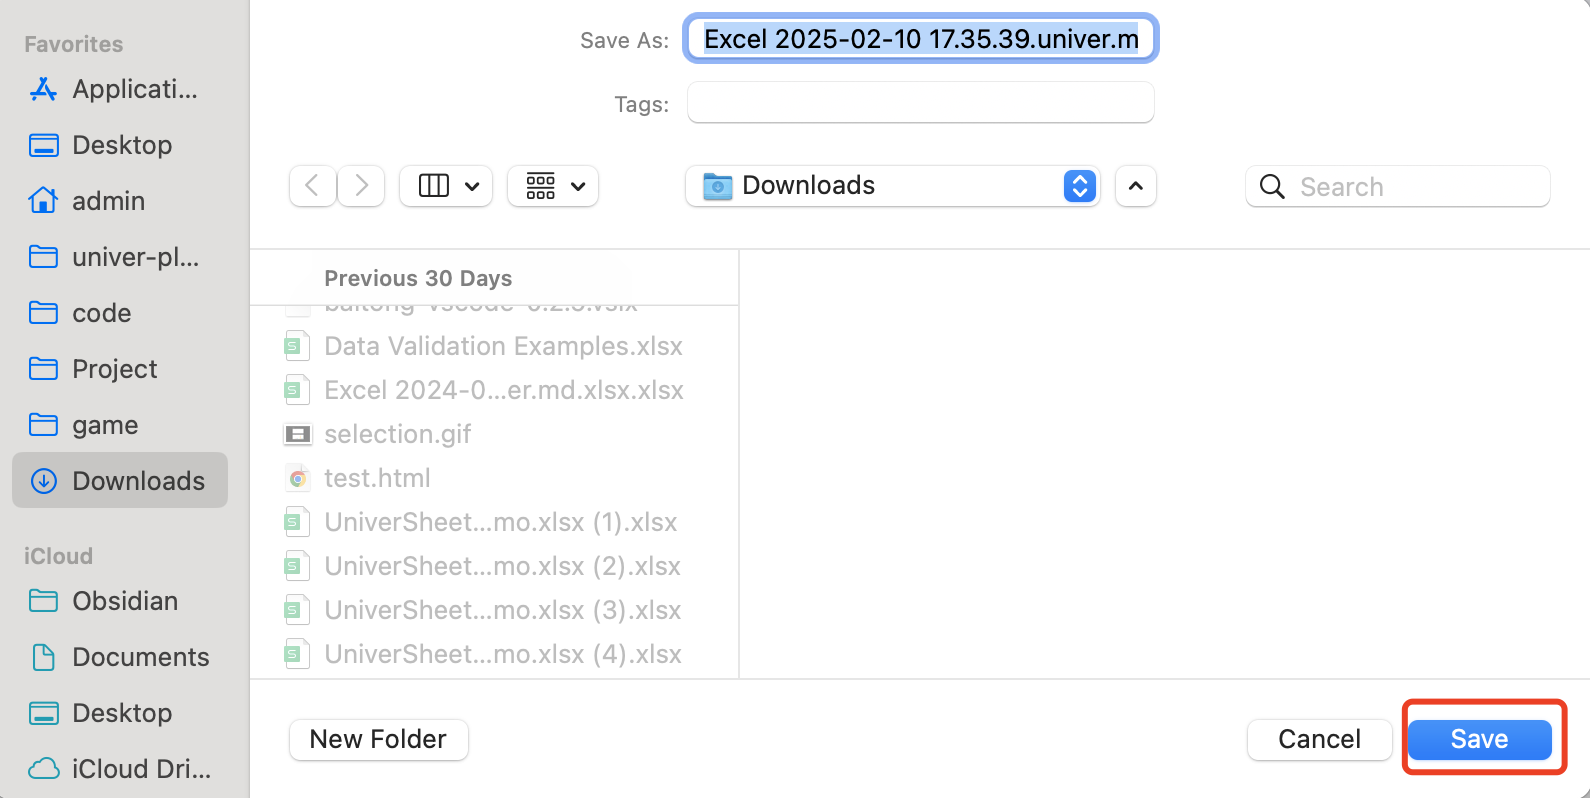This screenshot has width=1590, height=798.
Task: Click the Cancel button
Action: click(x=1319, y=739)
